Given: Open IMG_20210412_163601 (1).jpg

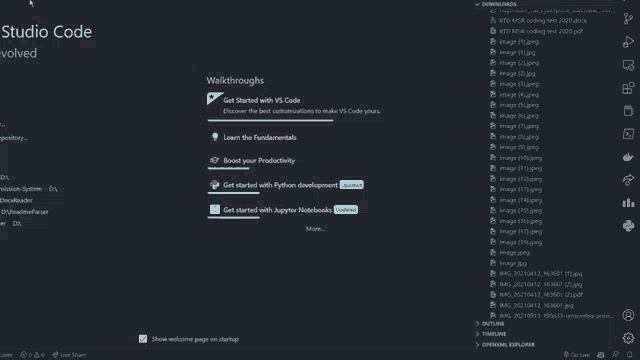Looking at the screenshot, I should 541,274.
